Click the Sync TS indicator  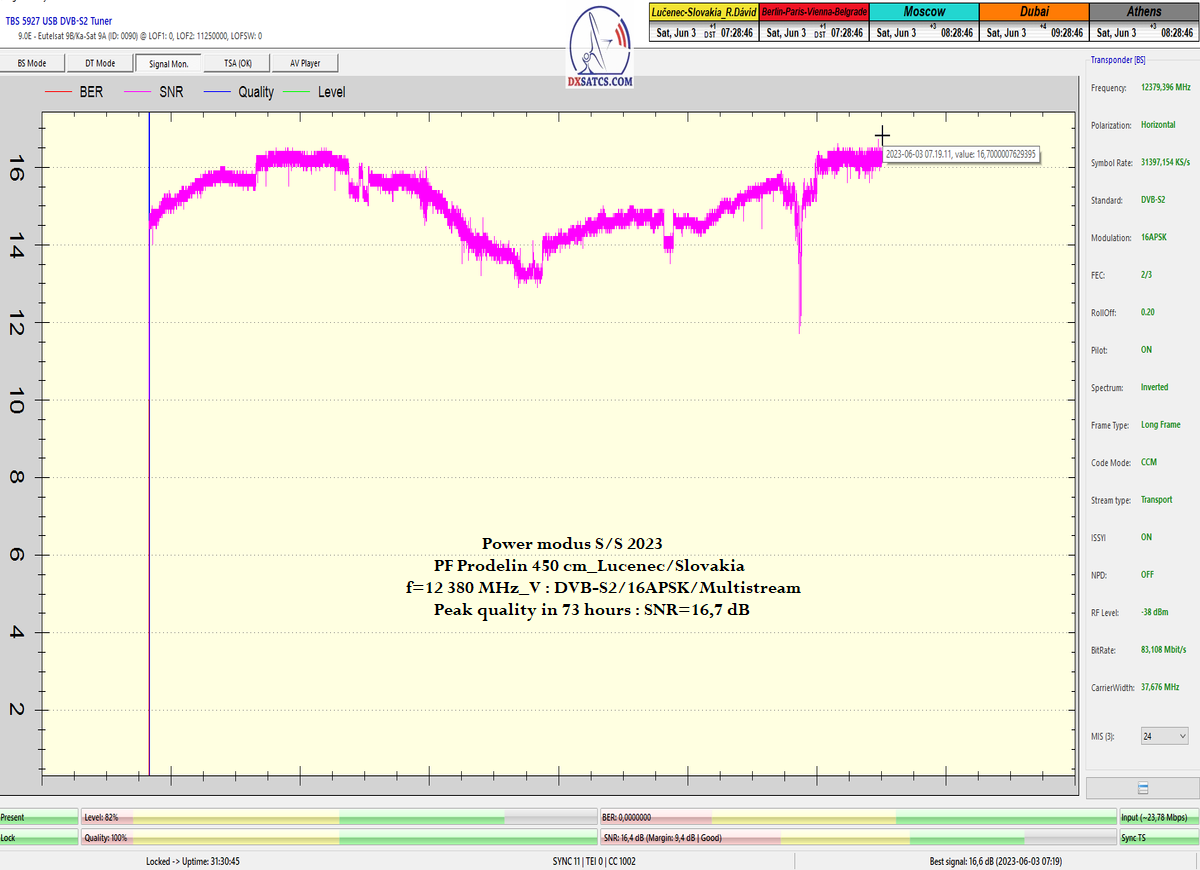tap(1158, 838)
